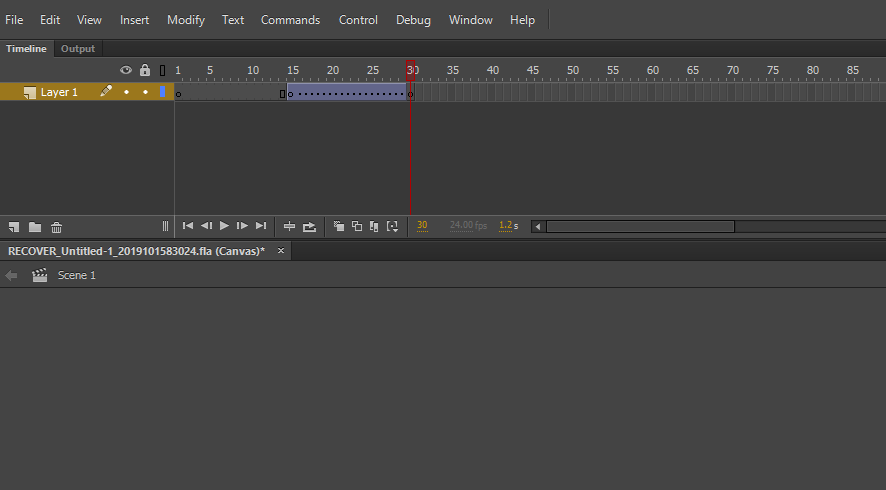Click frame 50 on the timeline ruler
This screenshot has height=490, width=886.
click(571, 71)
